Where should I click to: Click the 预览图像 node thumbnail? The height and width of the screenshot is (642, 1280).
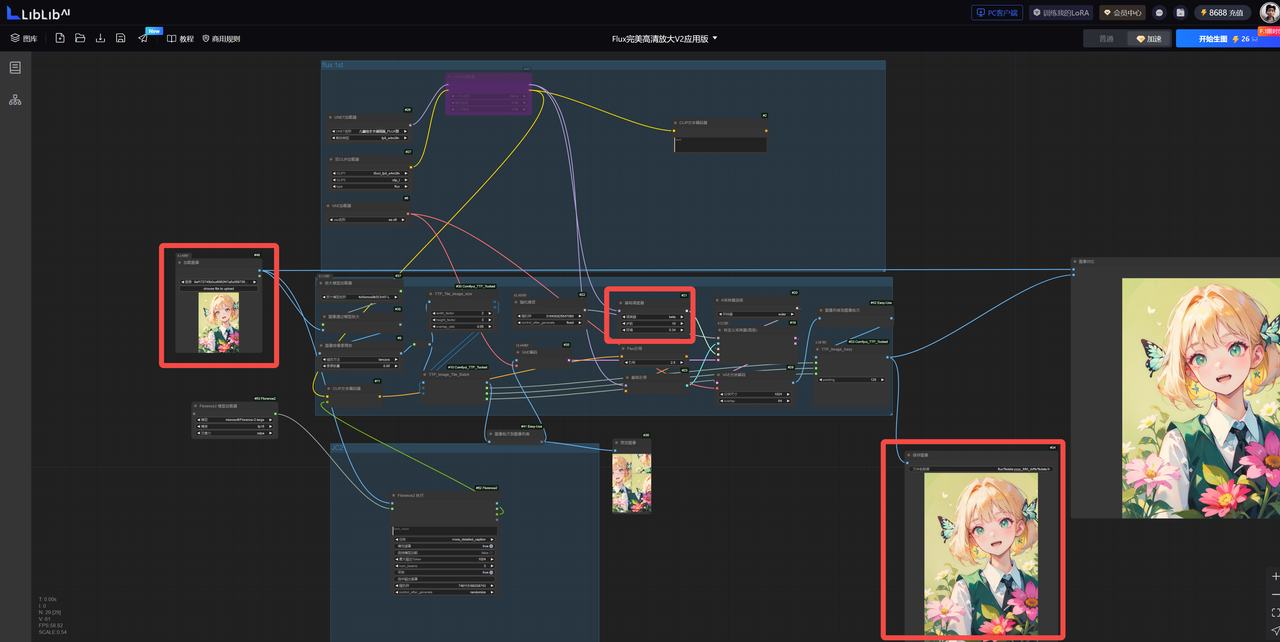[632, 483]
